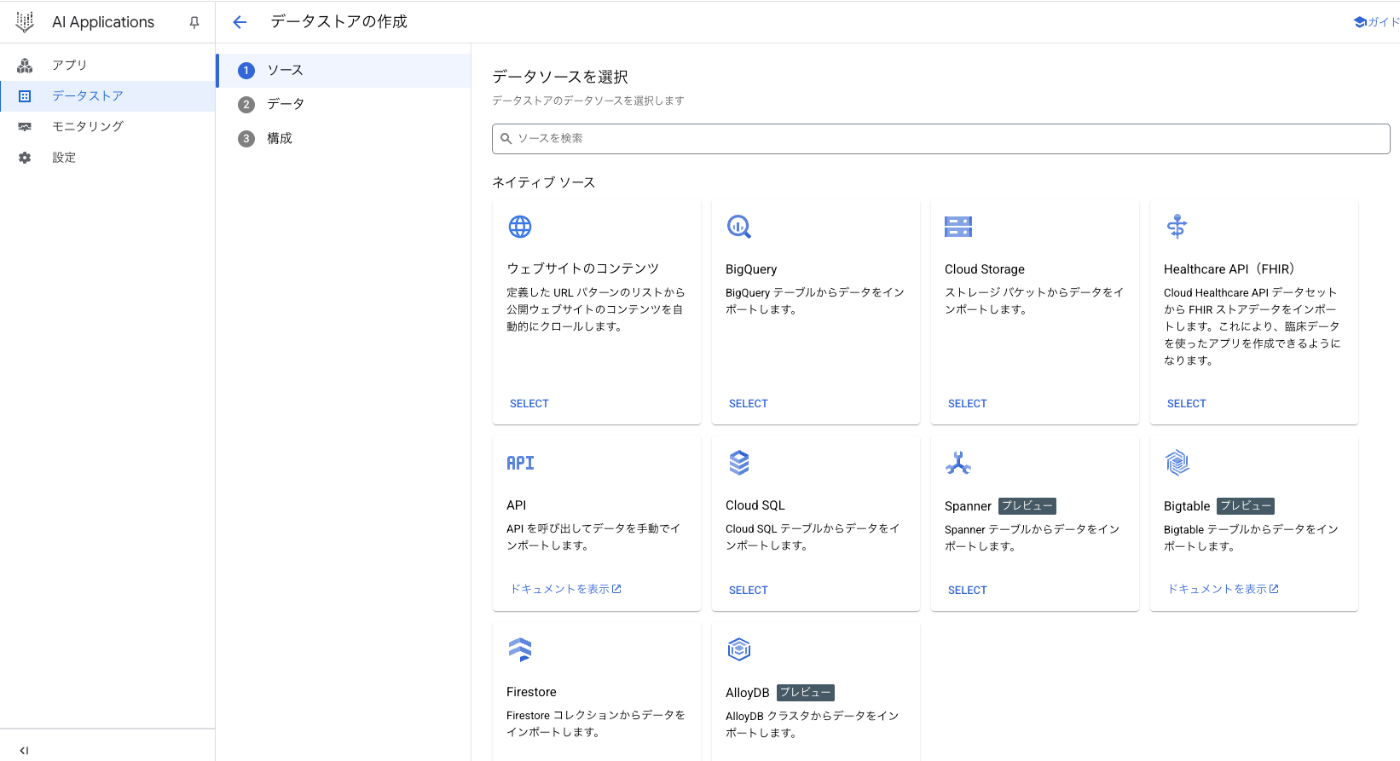Click the ネイティブ ソース heading
The image size is (1400, 761).
[x=543, y=182]
